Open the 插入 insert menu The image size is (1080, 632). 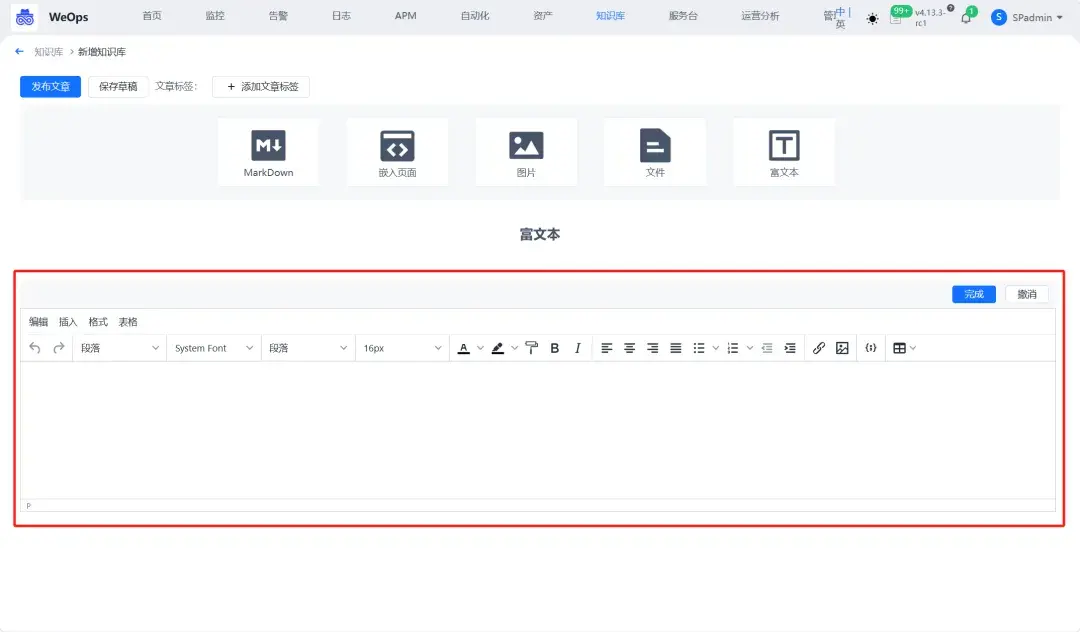(x=66, y=321)
